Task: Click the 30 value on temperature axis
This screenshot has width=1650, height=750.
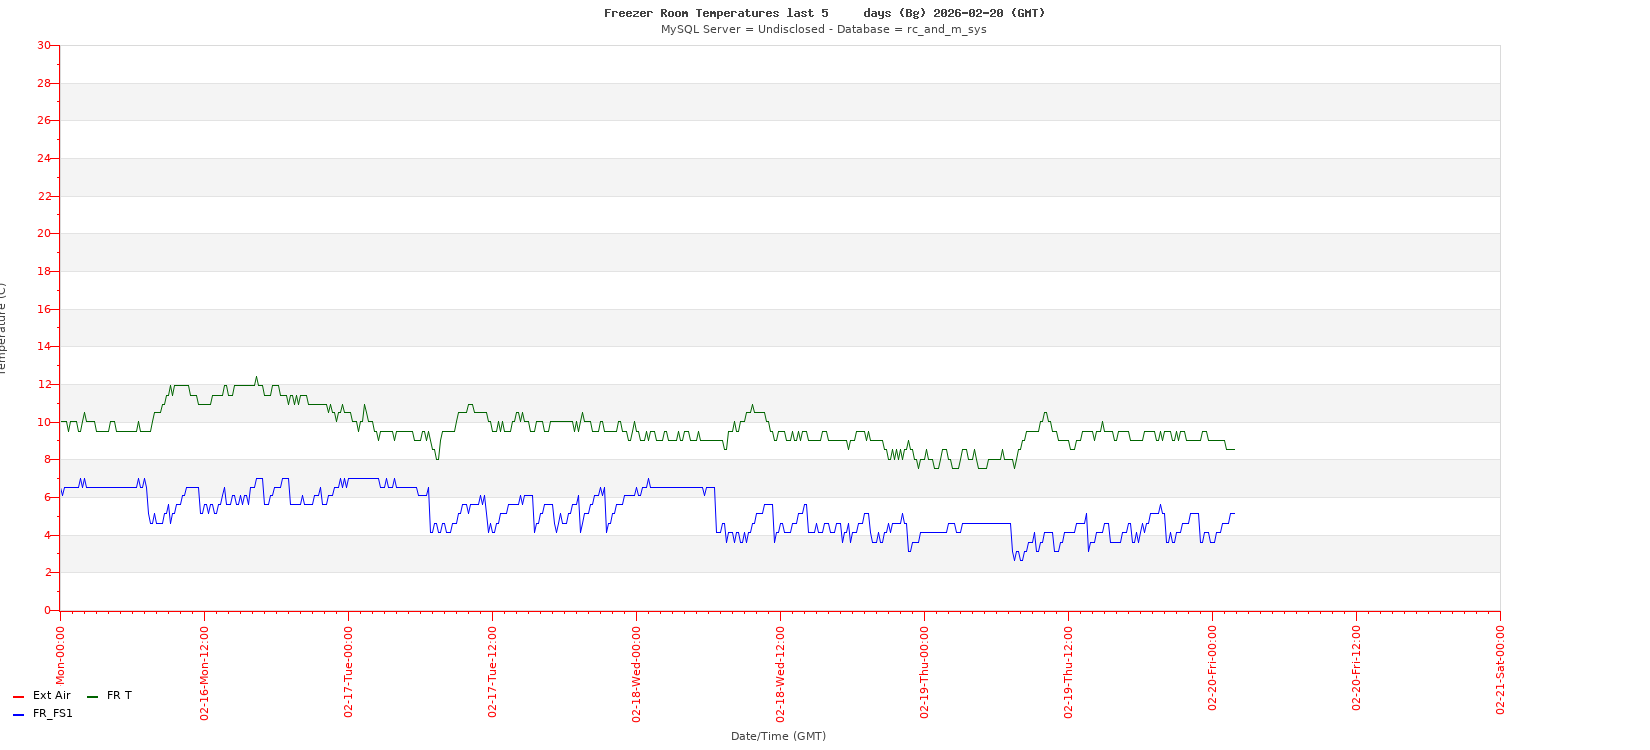Action: click(x=43, y=46)
